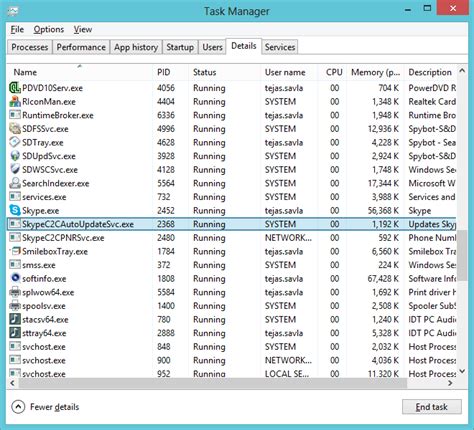Click the Task Manager title bar icon
The width and height of the screenshot is (474, 430).
point(13,11)
